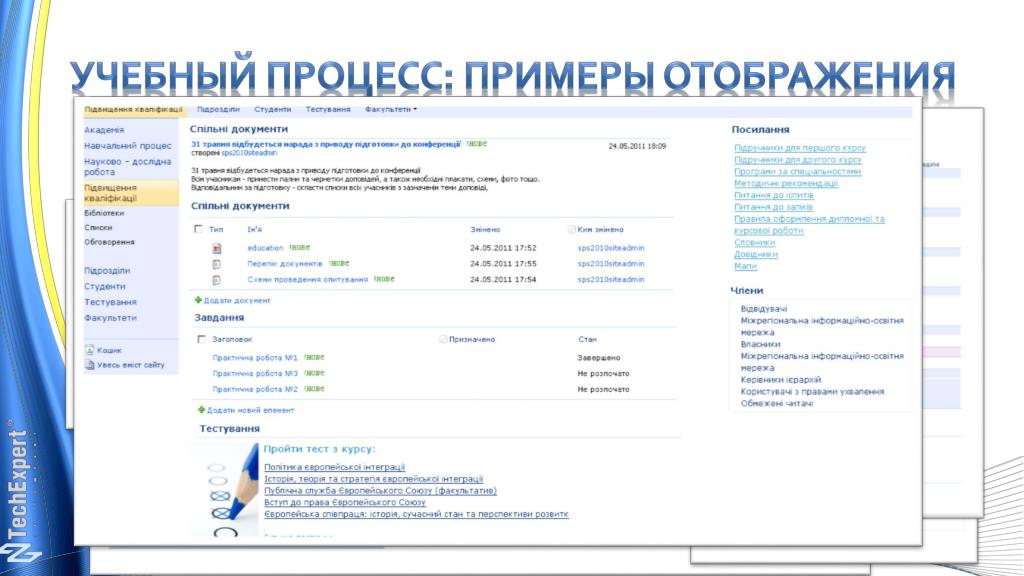The height and width of the screenshot is (576, 1024).
Task: Open the Кошик recycle bin icon
Action: pyautogui.click(x=89, y=350)
